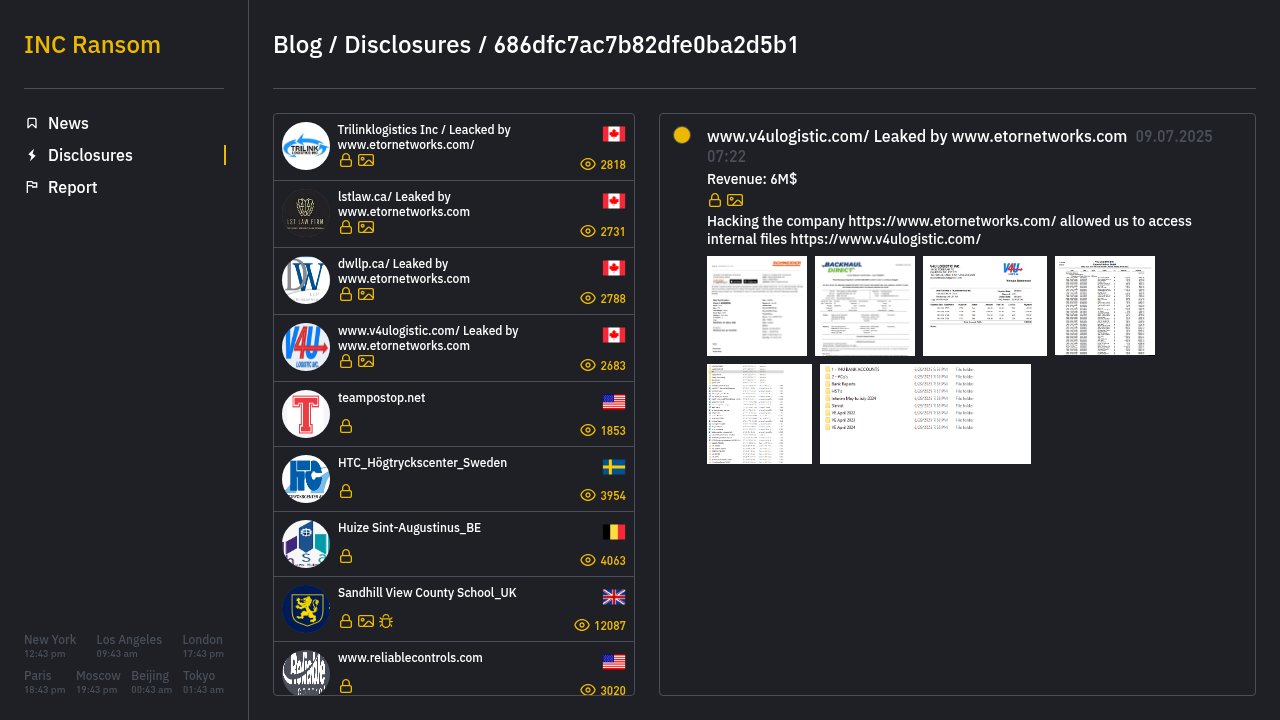Image resolution: width=1280 pixels, height=720 pixels.
Task: Click the Huize Sint-Augustinus logo avatar
Action: (306, 544)
